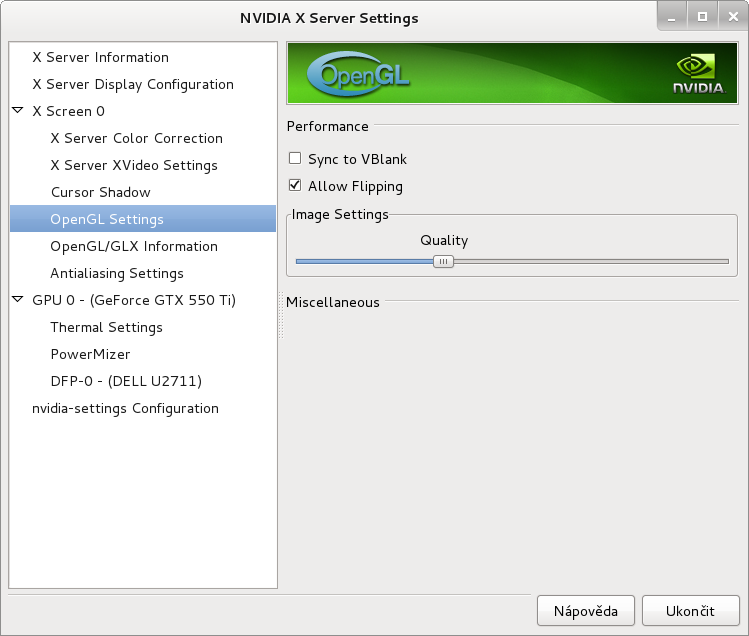Click the 'Quality' label above slider

pos(444,240)
